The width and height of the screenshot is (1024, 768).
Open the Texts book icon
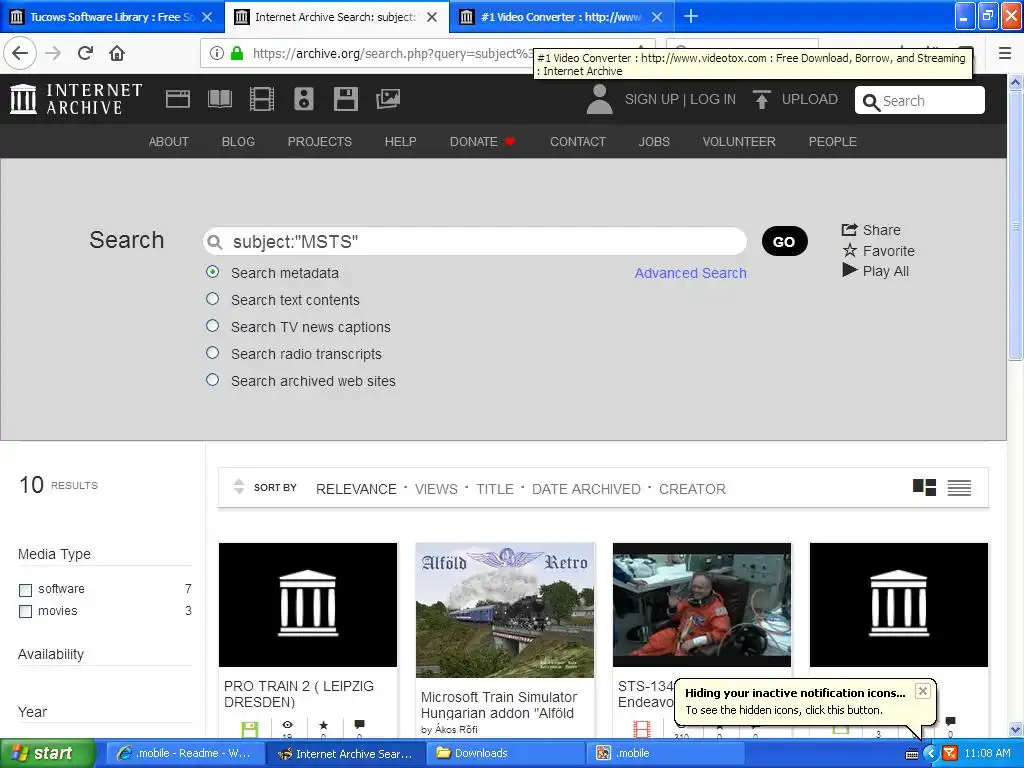coord(219,99)
